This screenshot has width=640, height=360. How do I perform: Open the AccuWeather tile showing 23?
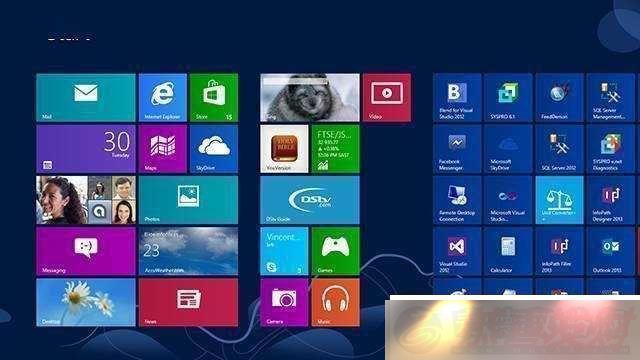[188, 251]
